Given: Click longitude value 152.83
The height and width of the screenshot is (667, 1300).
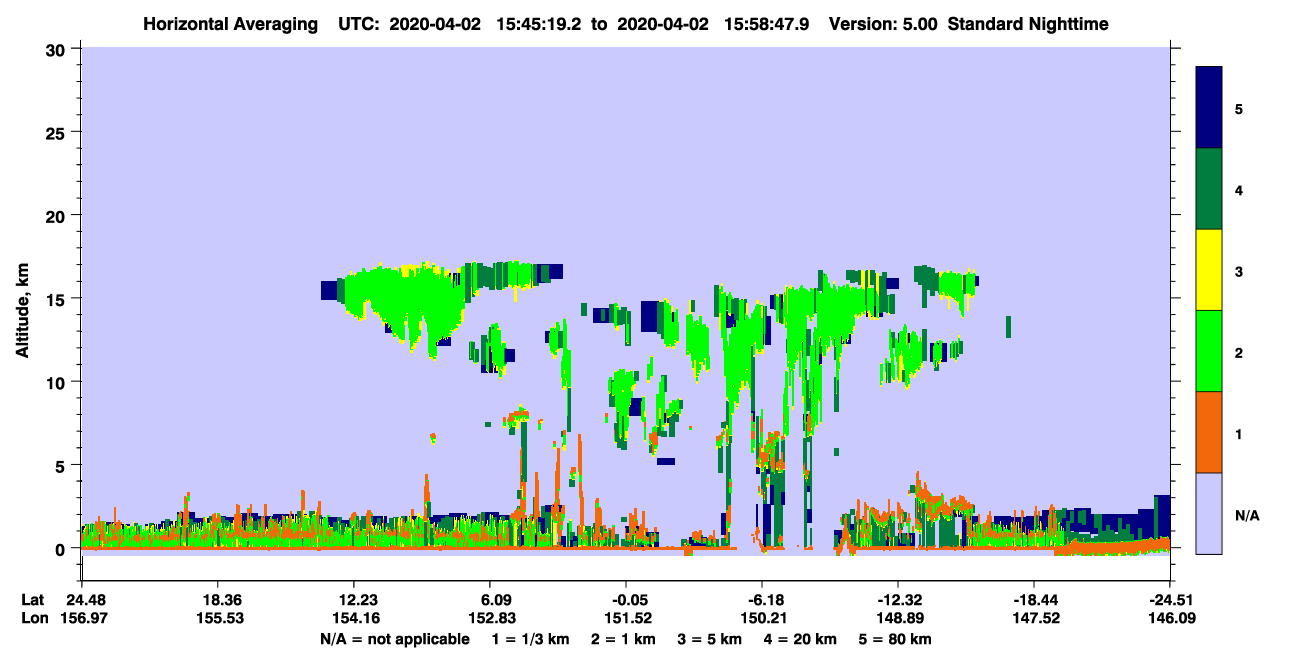Looking at the screenshot, I should coord(490,618).
